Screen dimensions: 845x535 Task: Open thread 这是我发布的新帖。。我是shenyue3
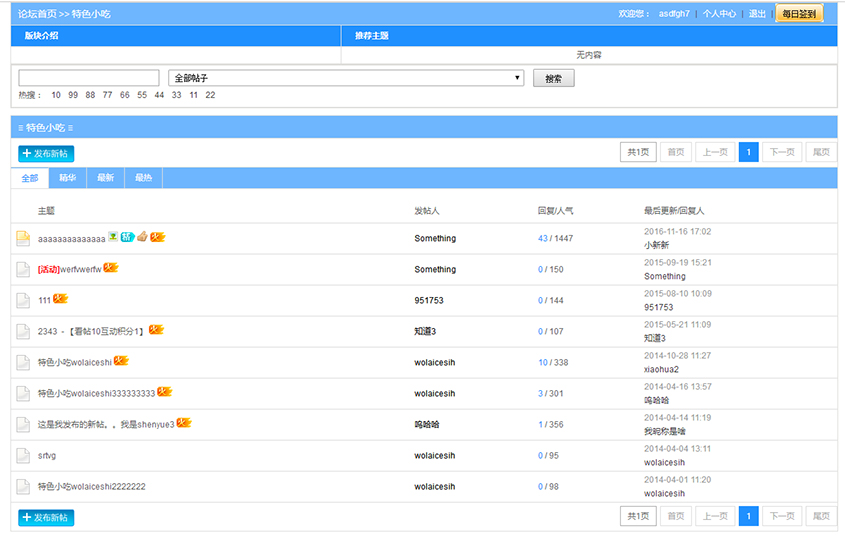click(106, 425)
